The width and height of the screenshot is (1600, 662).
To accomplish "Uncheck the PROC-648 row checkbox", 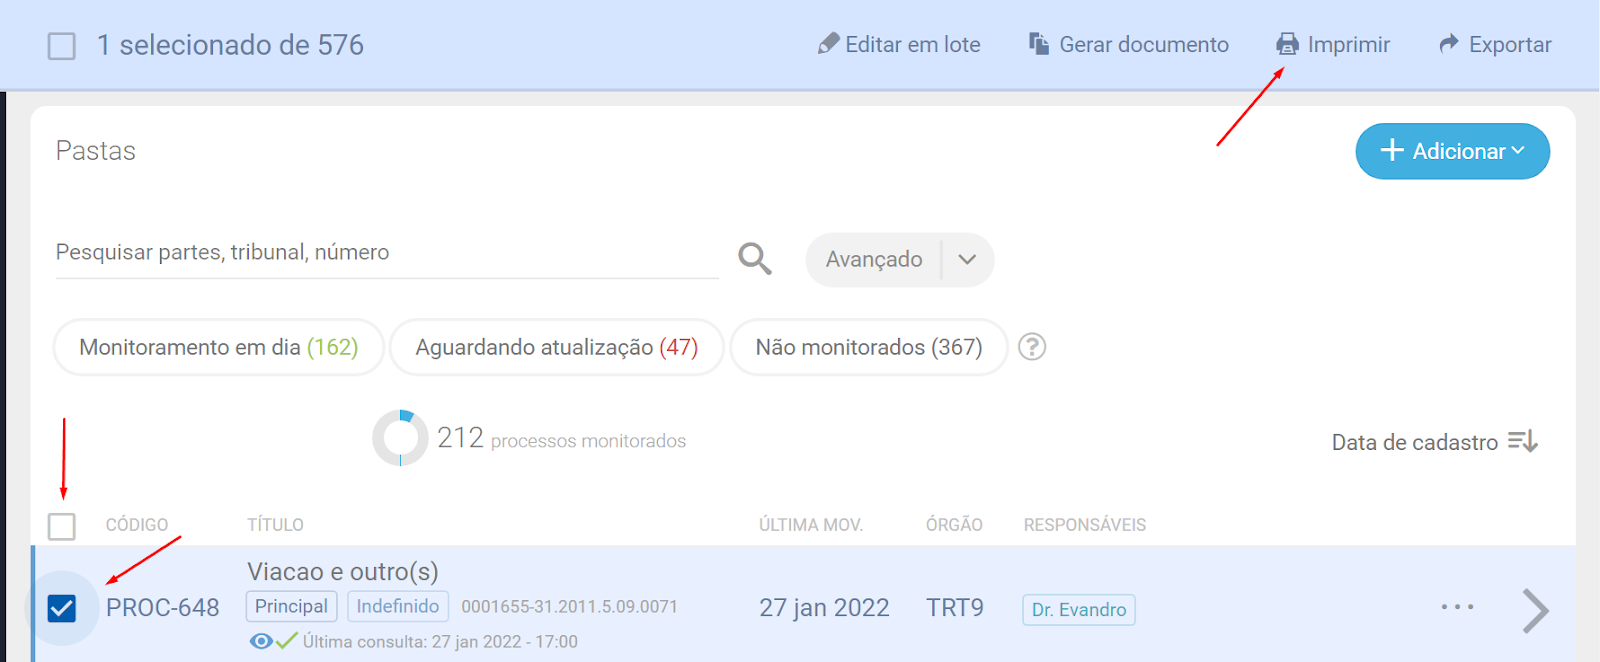I will tap(62, 608).
